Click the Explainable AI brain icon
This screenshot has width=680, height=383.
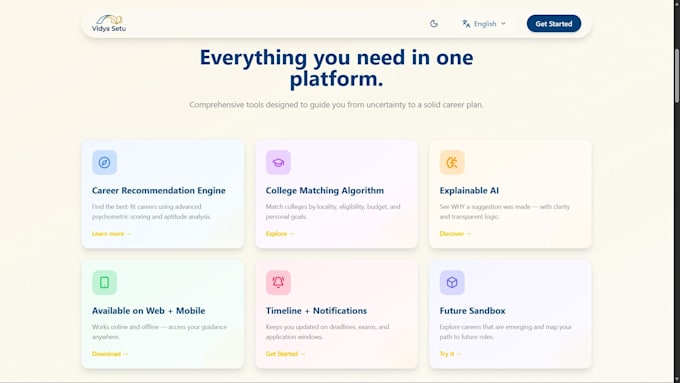coord(452,163)
